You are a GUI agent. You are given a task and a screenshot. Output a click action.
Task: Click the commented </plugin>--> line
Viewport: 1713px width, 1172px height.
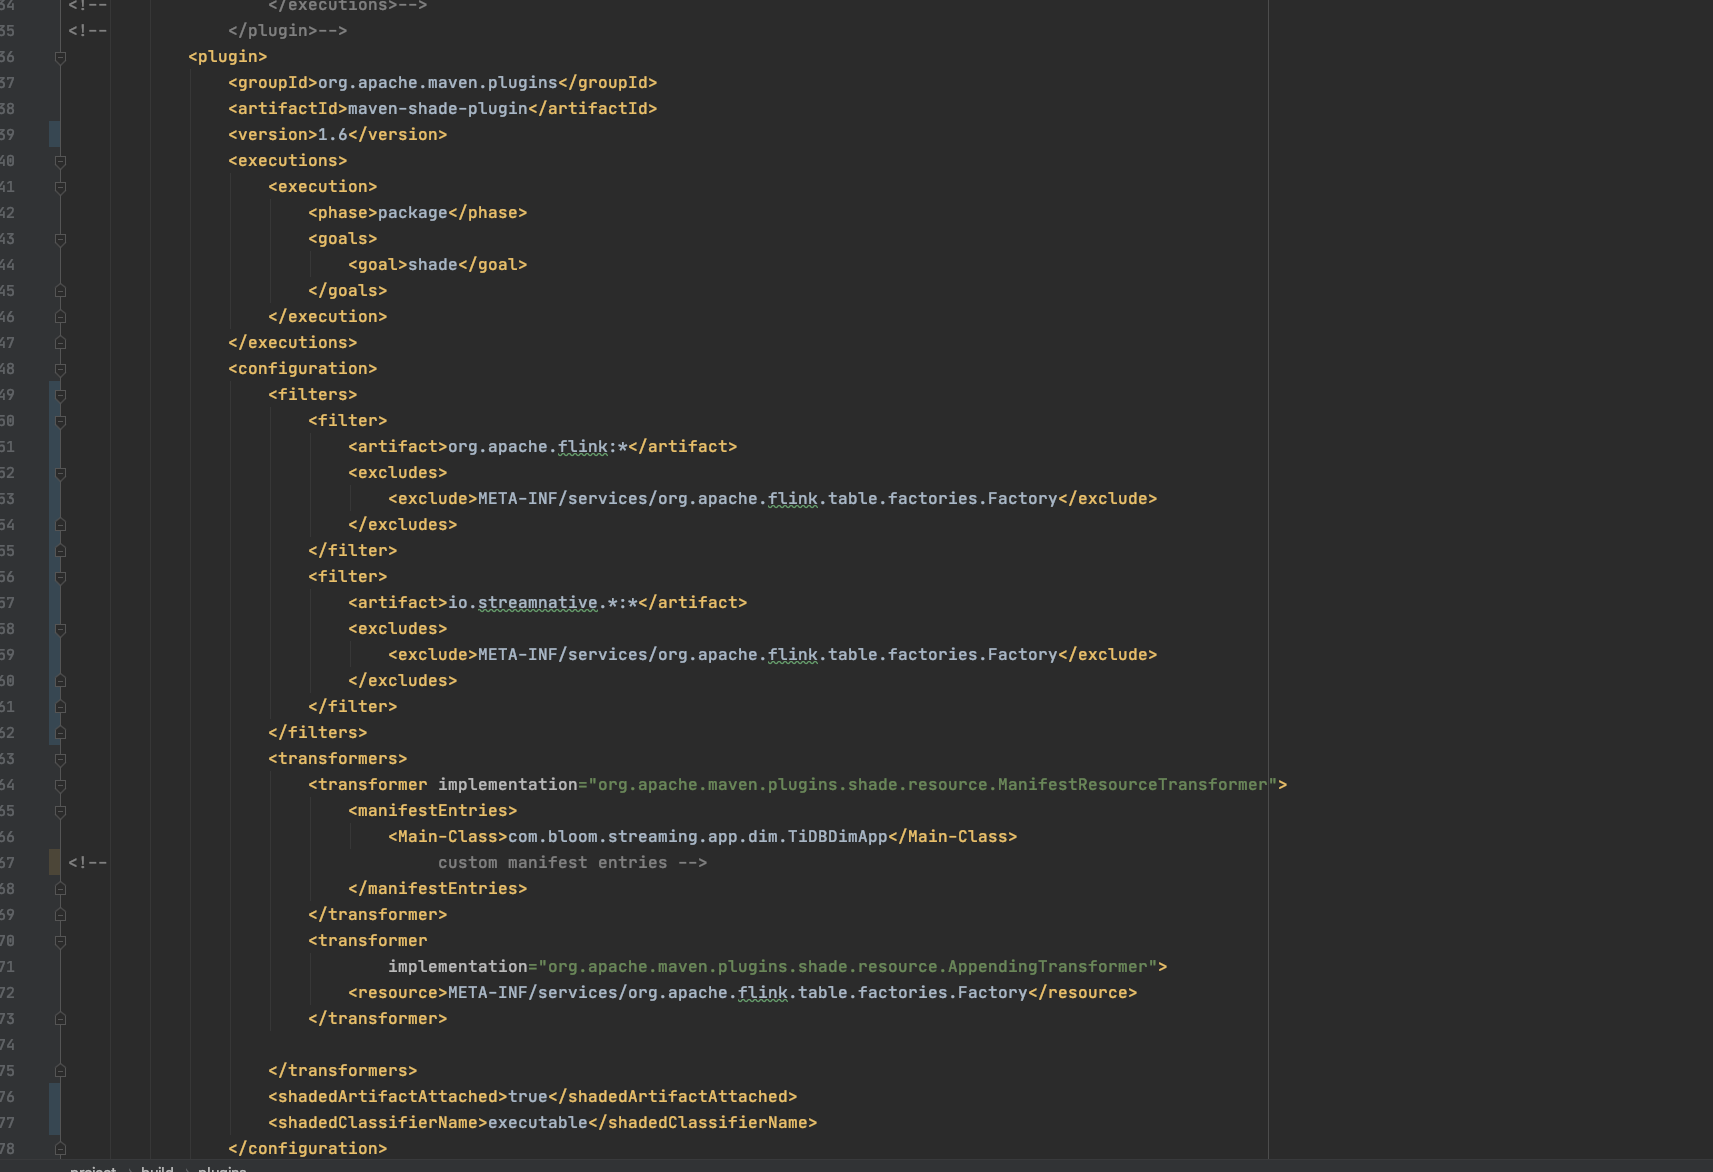coord(288,30)
